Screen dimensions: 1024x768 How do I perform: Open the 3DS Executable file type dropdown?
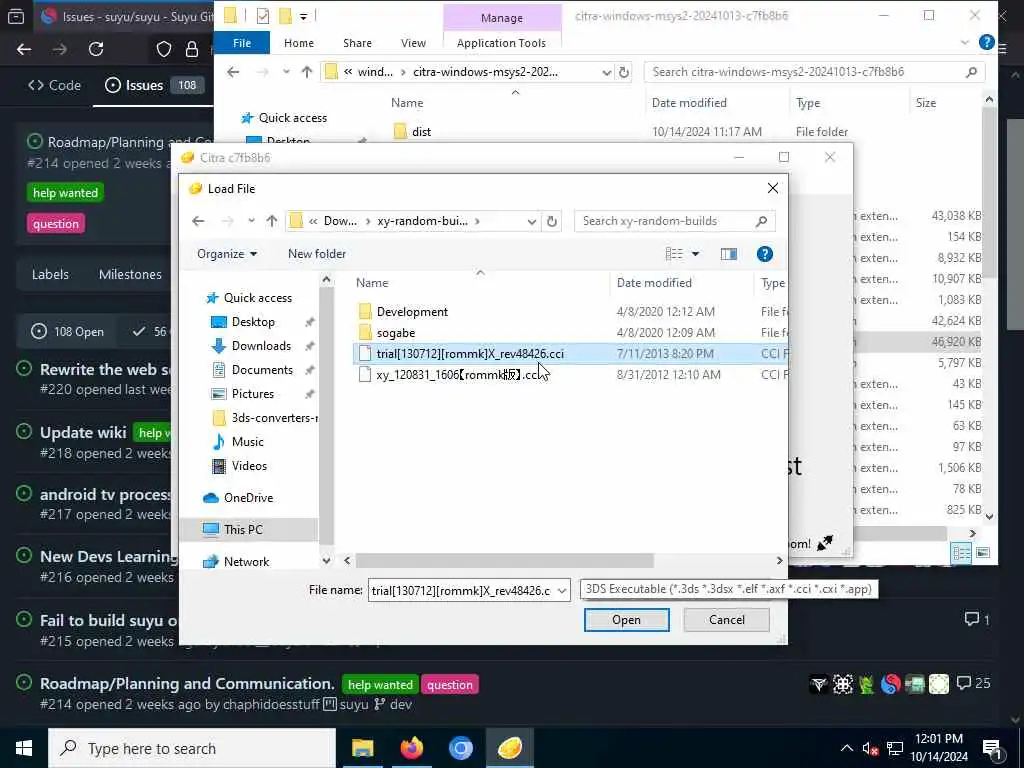(x=728, y=589)
